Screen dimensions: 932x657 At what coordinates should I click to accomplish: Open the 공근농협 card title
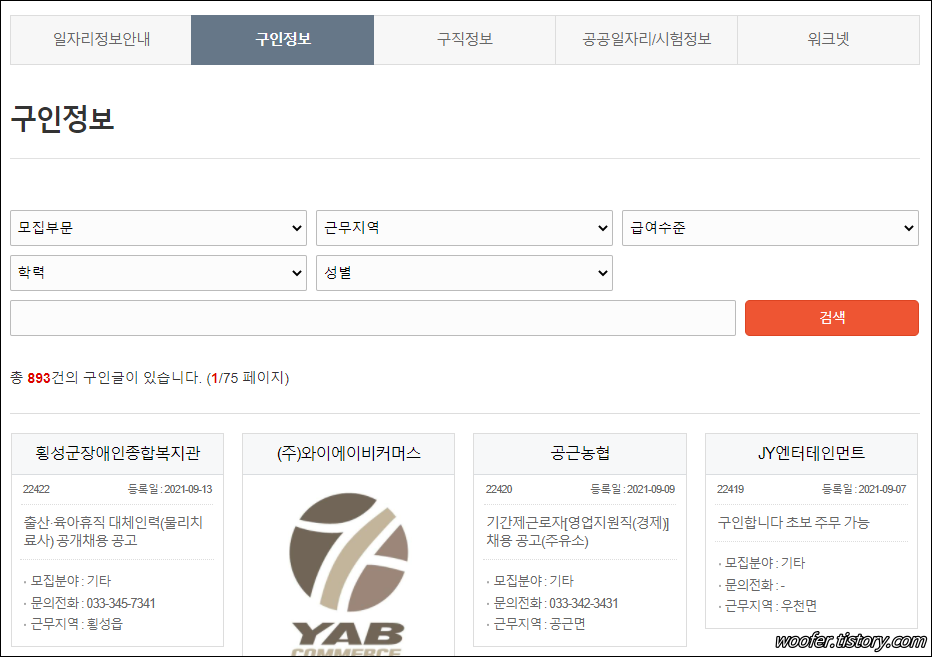point(580,454)
